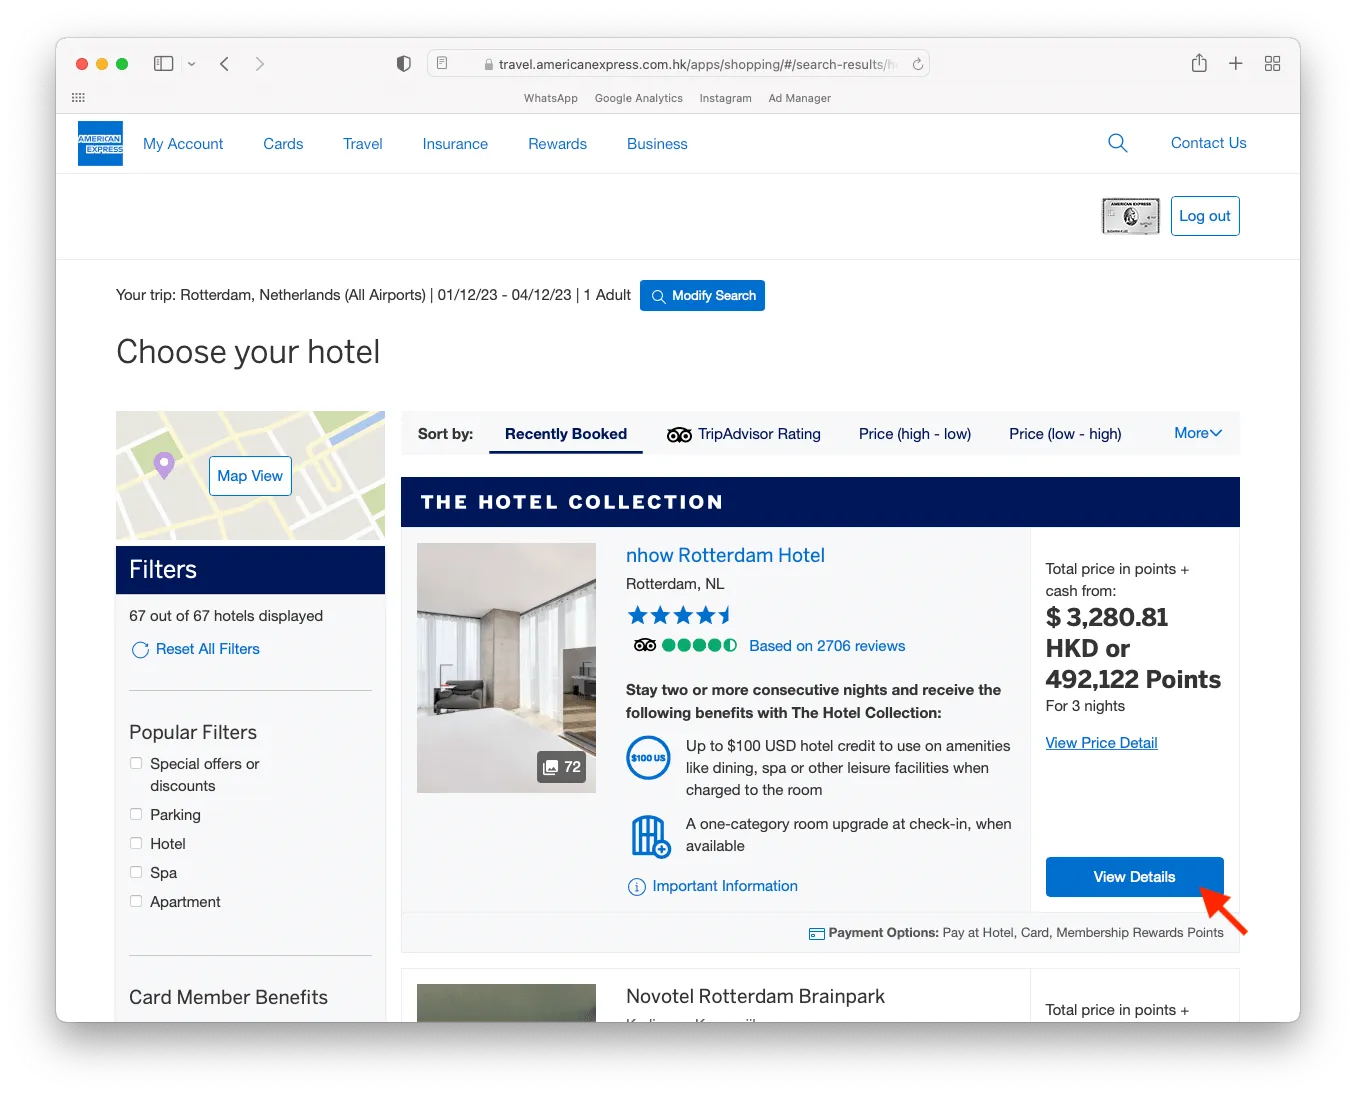Image resolution: width=1356 pixels, height=1096 pixels.
Task: Click the American Express logo
Action: pos(100,143)
